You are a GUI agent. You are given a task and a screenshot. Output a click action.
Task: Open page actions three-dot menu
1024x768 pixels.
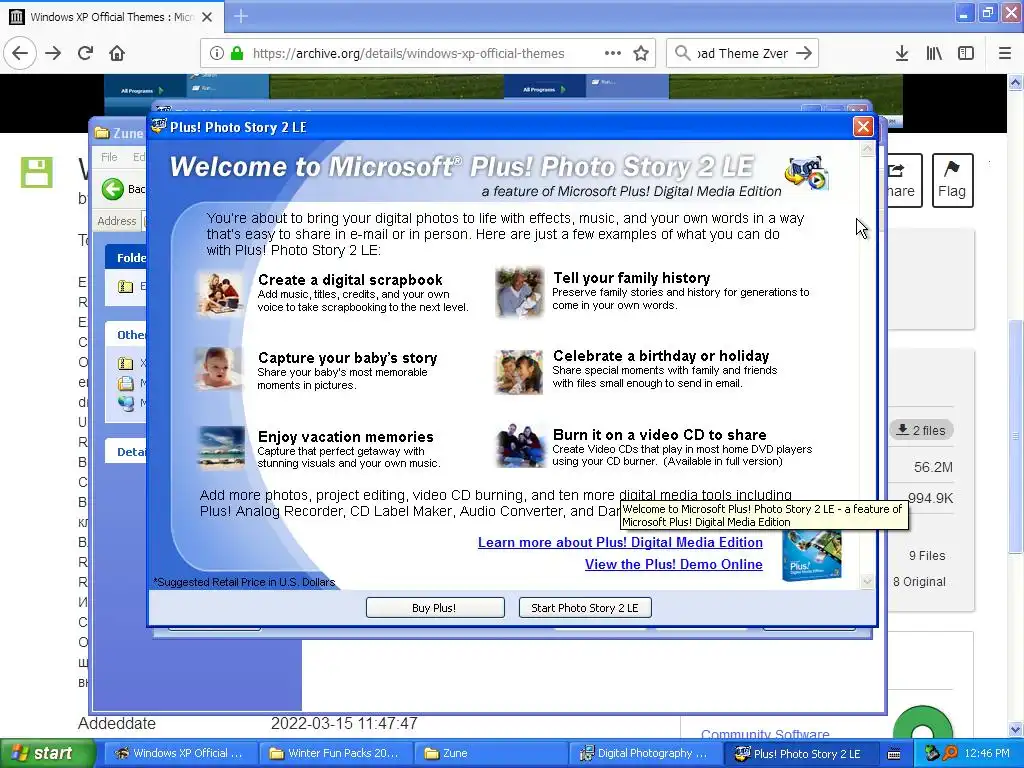613,54
